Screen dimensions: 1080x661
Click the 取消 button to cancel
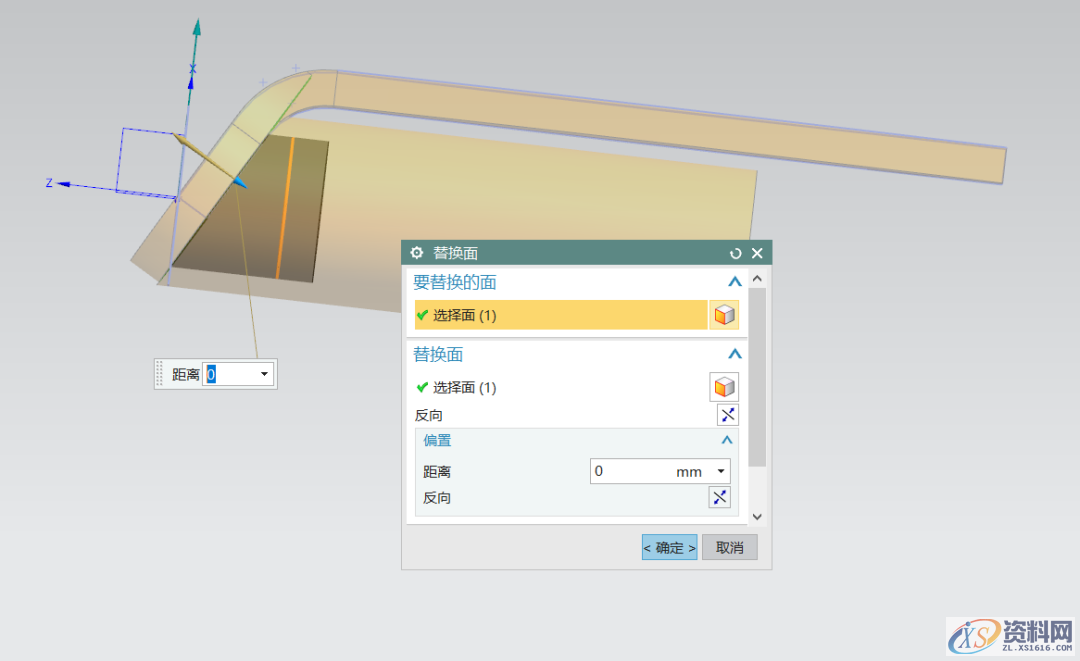click(x=729, y=546)
